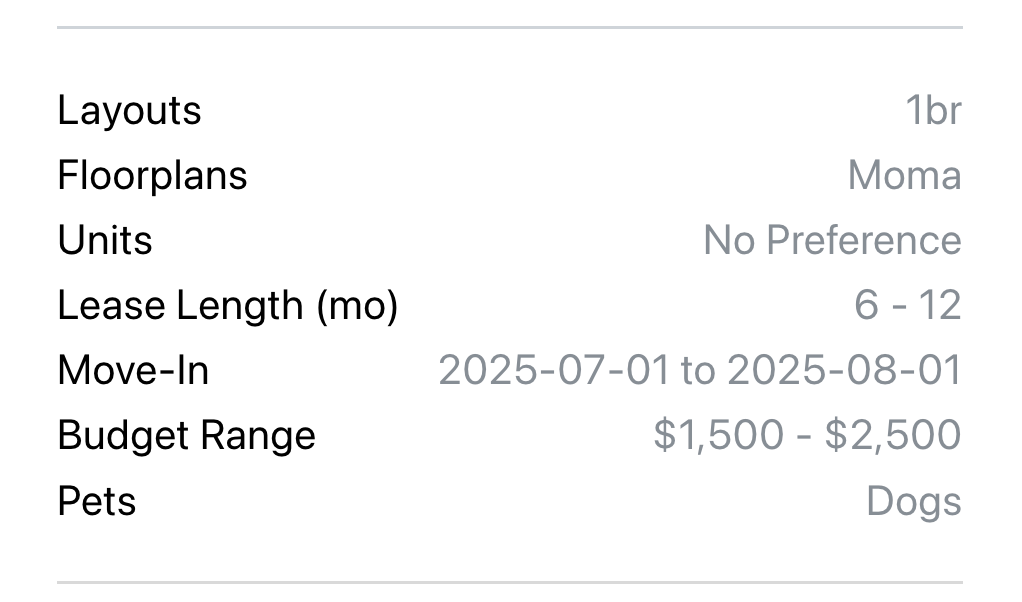Open the Moma floorplan value
The width and height of the screenshot is (1022, 602).
click(x=905, y=175)
